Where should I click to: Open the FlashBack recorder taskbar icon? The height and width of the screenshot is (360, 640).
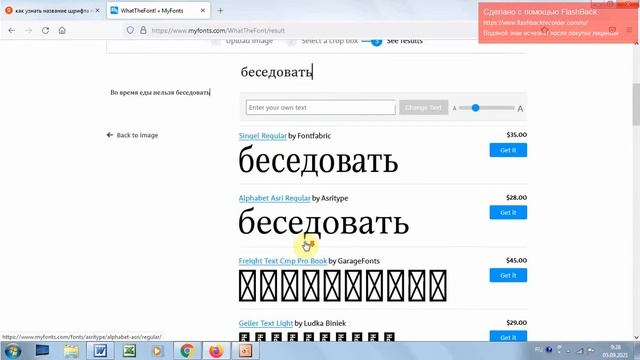point(245,351)
